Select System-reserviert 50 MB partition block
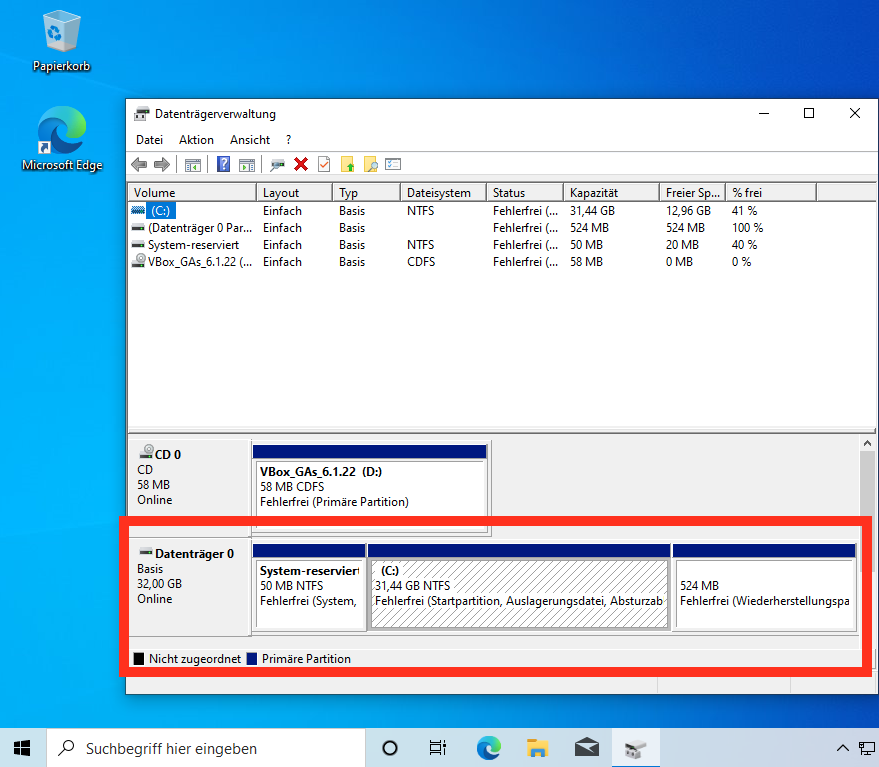The height and width of the screenshot is (767, 879). (309, 586)
